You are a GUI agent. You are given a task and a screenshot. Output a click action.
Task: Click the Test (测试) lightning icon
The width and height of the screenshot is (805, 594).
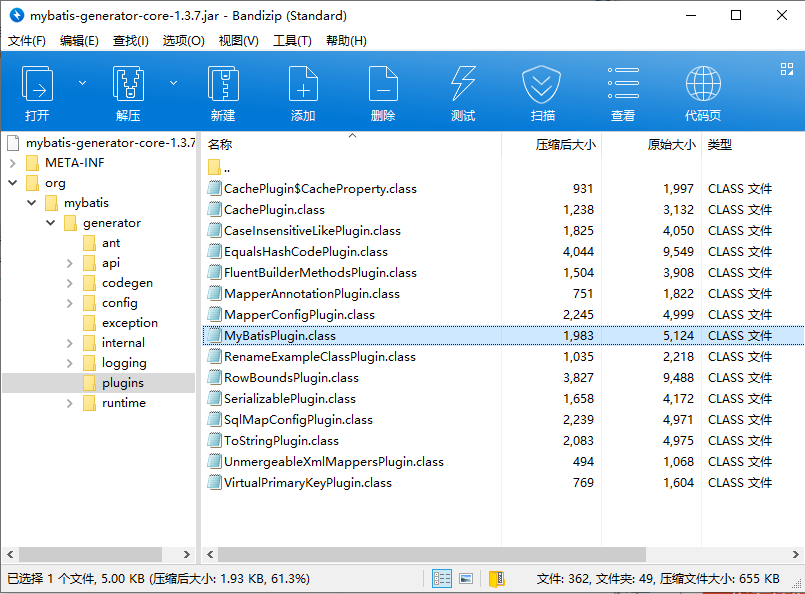(x=463, y=84)
